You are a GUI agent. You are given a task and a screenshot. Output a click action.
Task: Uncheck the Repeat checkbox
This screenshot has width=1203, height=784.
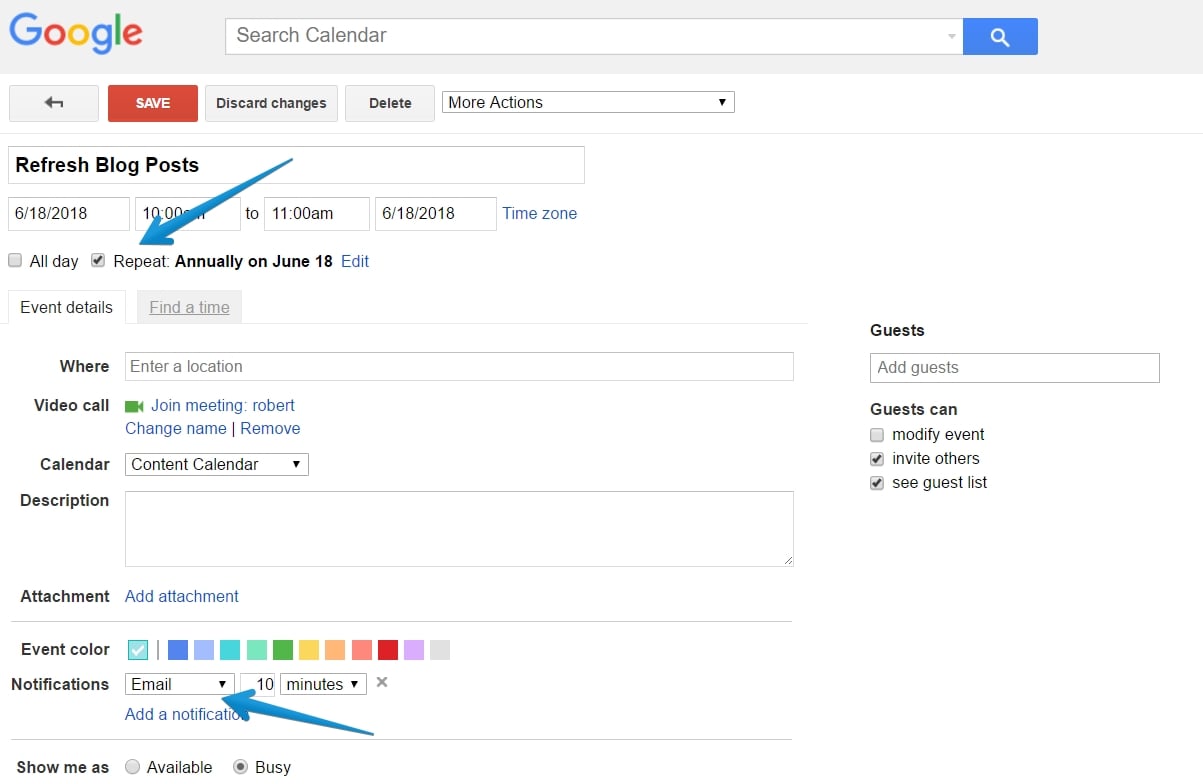pos(98,261)
